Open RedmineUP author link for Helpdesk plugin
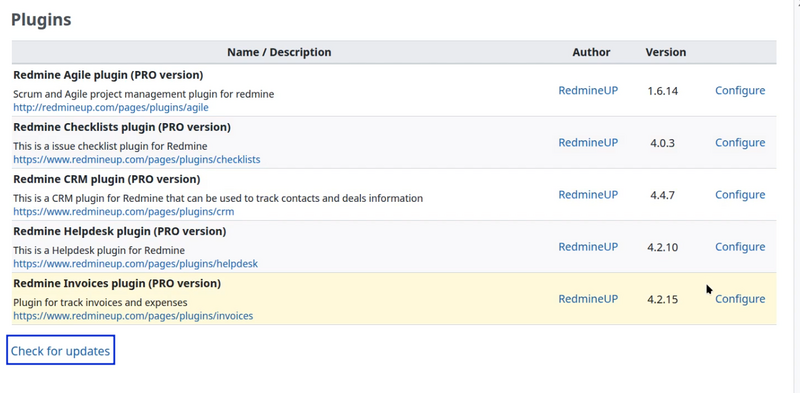The image size is (800, 393). tap(588, 247)
